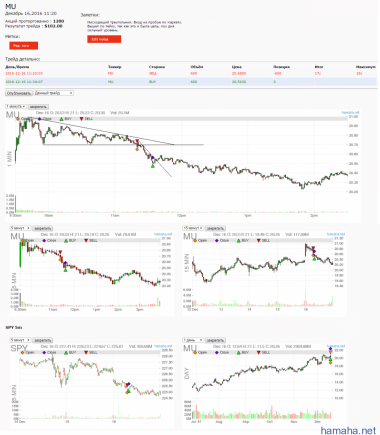Viewport: 380px width, 435px height.
Task: Click the BUY legend triangle in SPY chart
Action: point(66,352)
